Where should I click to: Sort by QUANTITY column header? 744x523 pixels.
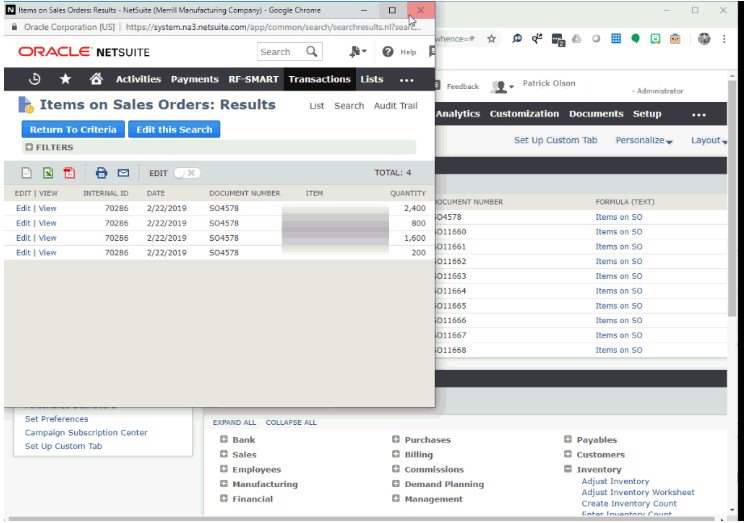pos(408,193)
